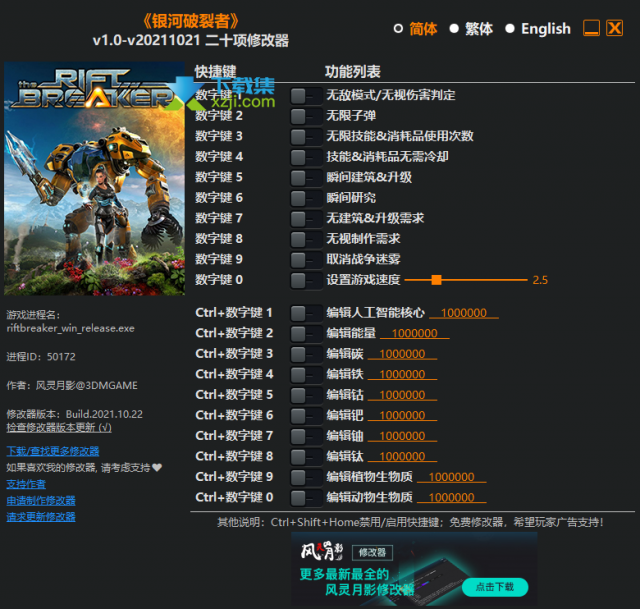Toggle 无建筑&升级需求 switch
640x609 pixels.
click(306, 219)
